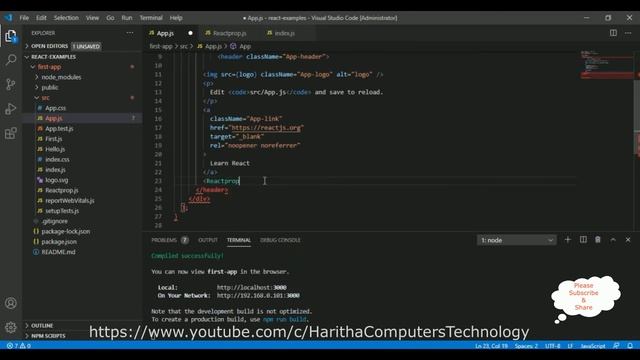Open the Explorer view in activity bar
Image resolution: width=640 pixels, height=360 pixels.
[x=11, y=36]
